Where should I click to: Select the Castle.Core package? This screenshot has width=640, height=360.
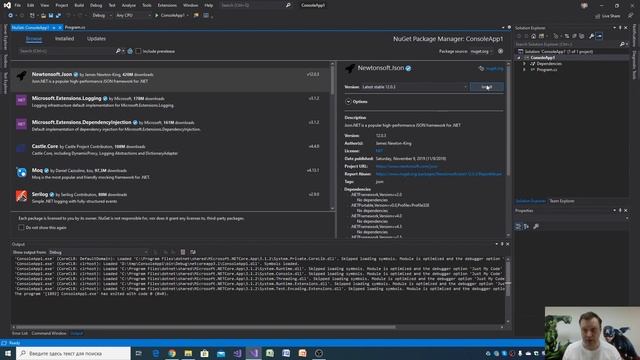(171, 150)
